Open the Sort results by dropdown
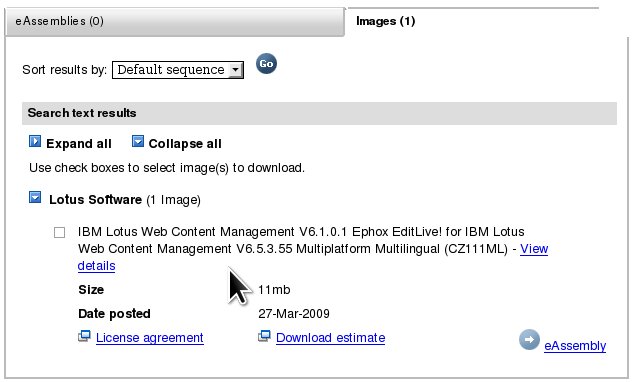 [x=178, y=70]
